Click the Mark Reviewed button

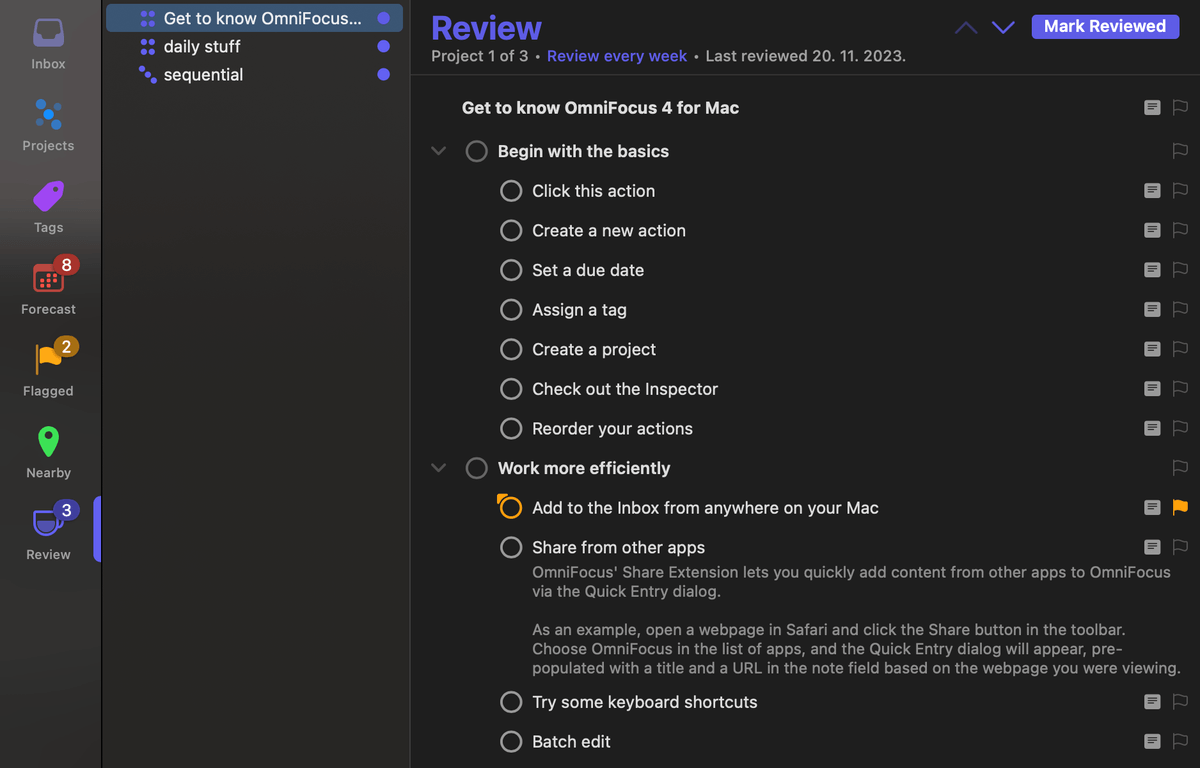click(x=1105, y=26)
